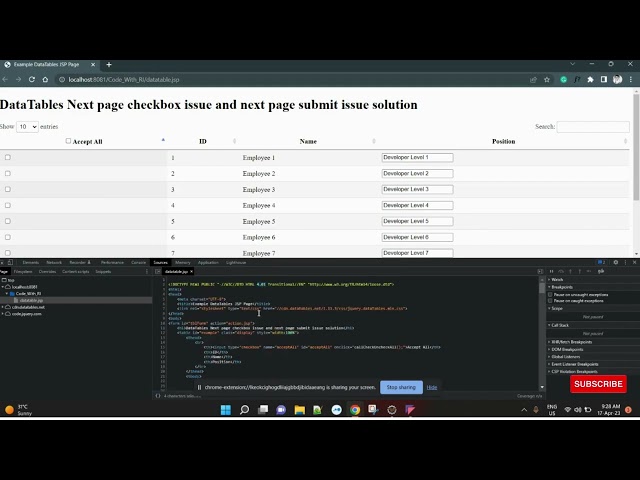This screenshot has height=480, width=640.
Task: Expand DOM Breakpoints section
Action: click(x=566, y=349)
